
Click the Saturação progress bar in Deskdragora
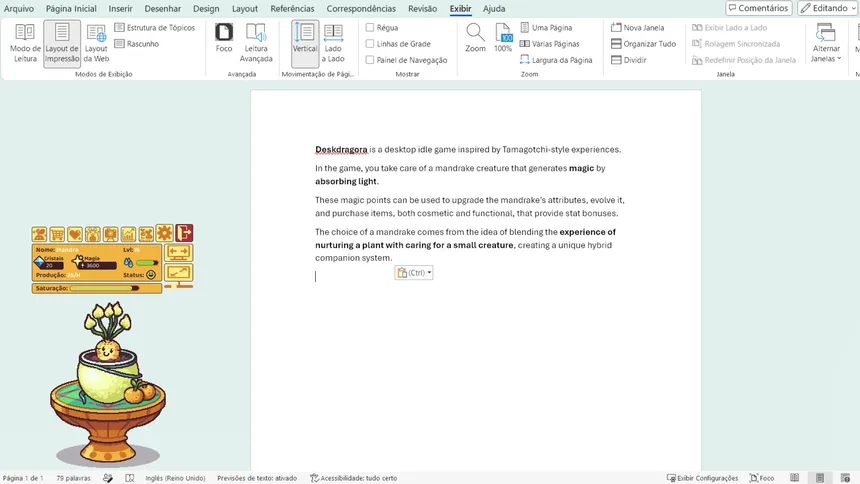(x=104, y=288)
